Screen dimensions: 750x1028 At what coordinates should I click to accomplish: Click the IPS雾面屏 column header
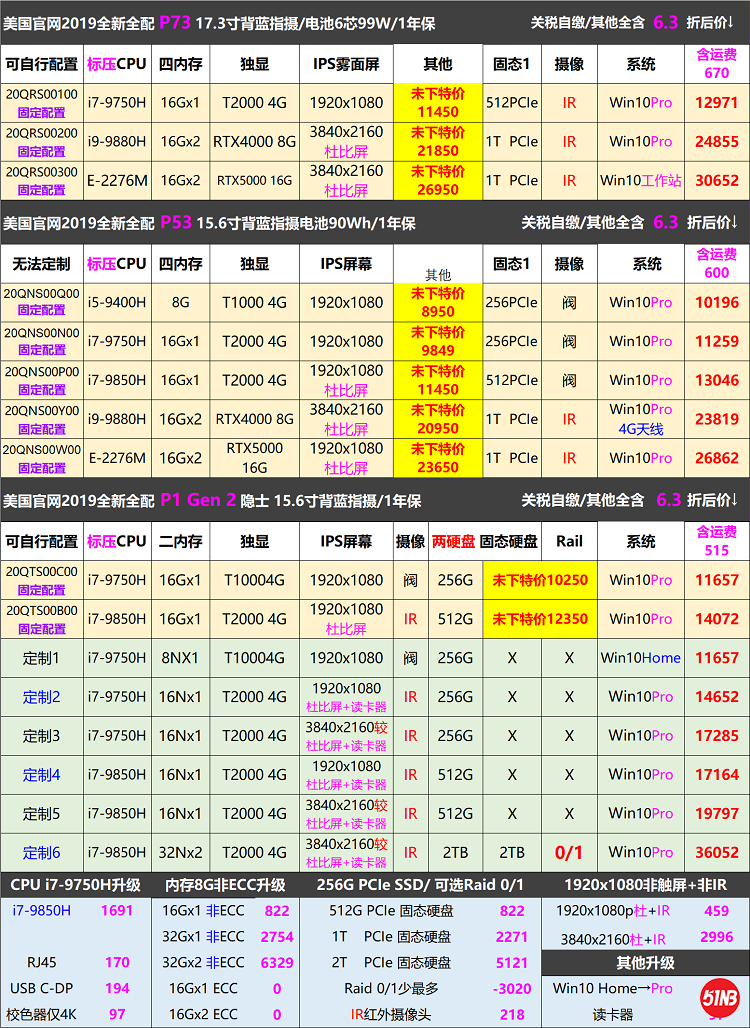click(346, 64)
